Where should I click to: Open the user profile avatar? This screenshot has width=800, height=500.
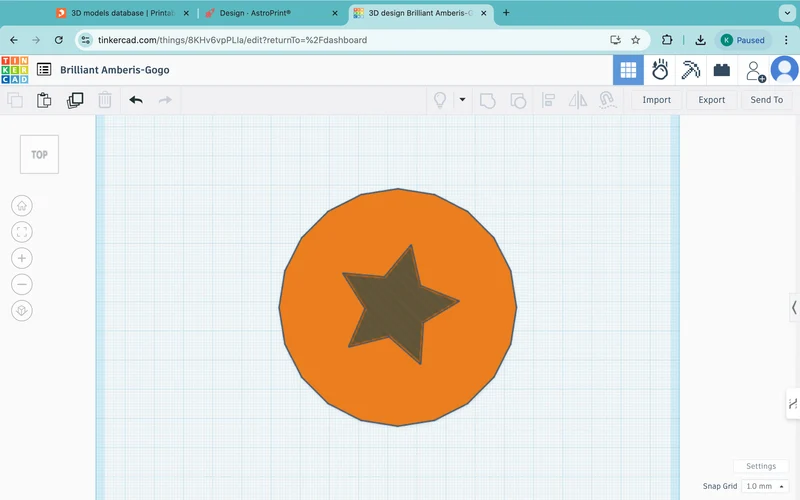click(x=784, y=70)
